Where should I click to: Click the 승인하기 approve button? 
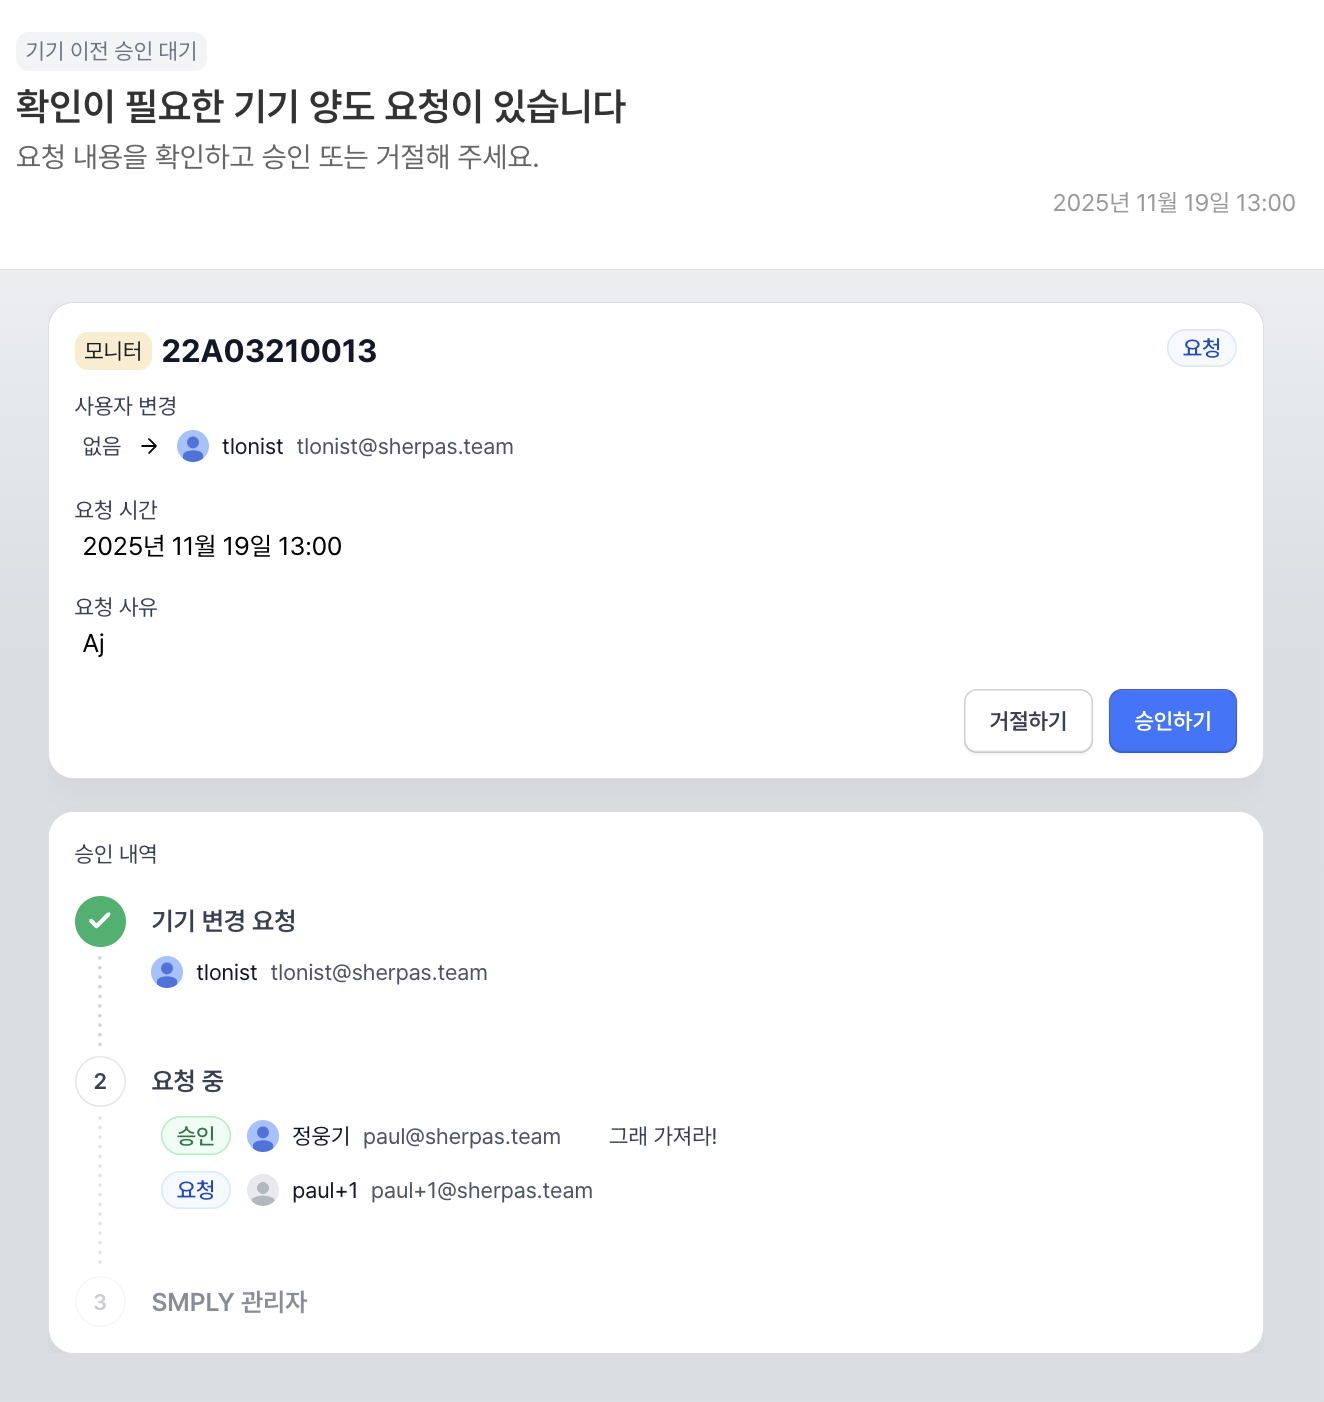point(1172,721)
